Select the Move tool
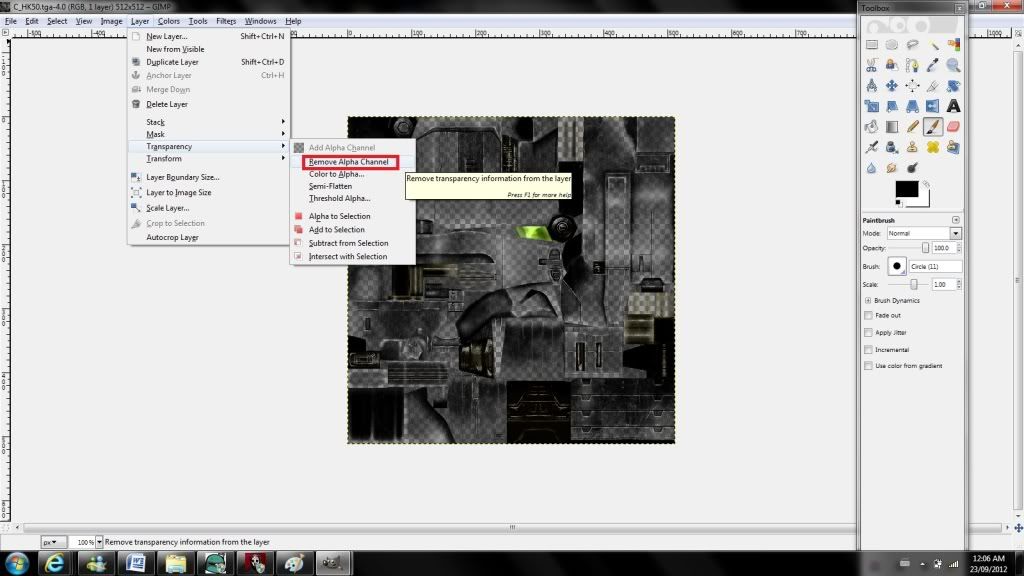Image resolution: width=1024 pixels, height=576 pixels. (891, 86)
